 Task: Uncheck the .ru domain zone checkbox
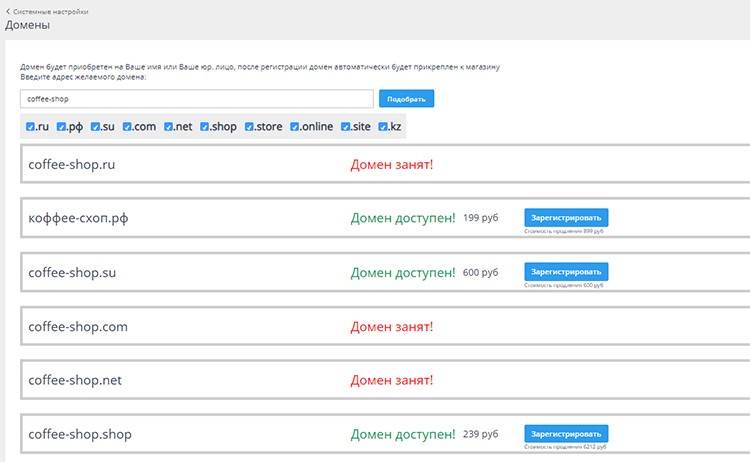(x=31, y=127)
